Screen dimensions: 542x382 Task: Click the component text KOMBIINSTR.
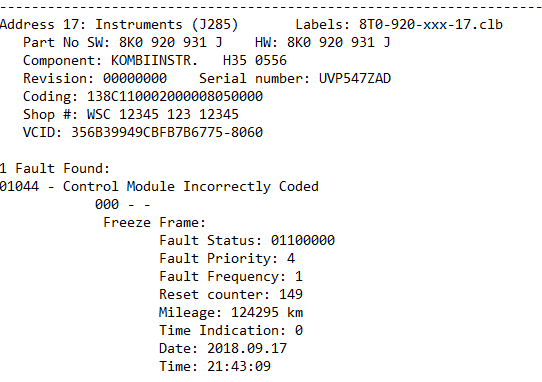click(154, 60)
